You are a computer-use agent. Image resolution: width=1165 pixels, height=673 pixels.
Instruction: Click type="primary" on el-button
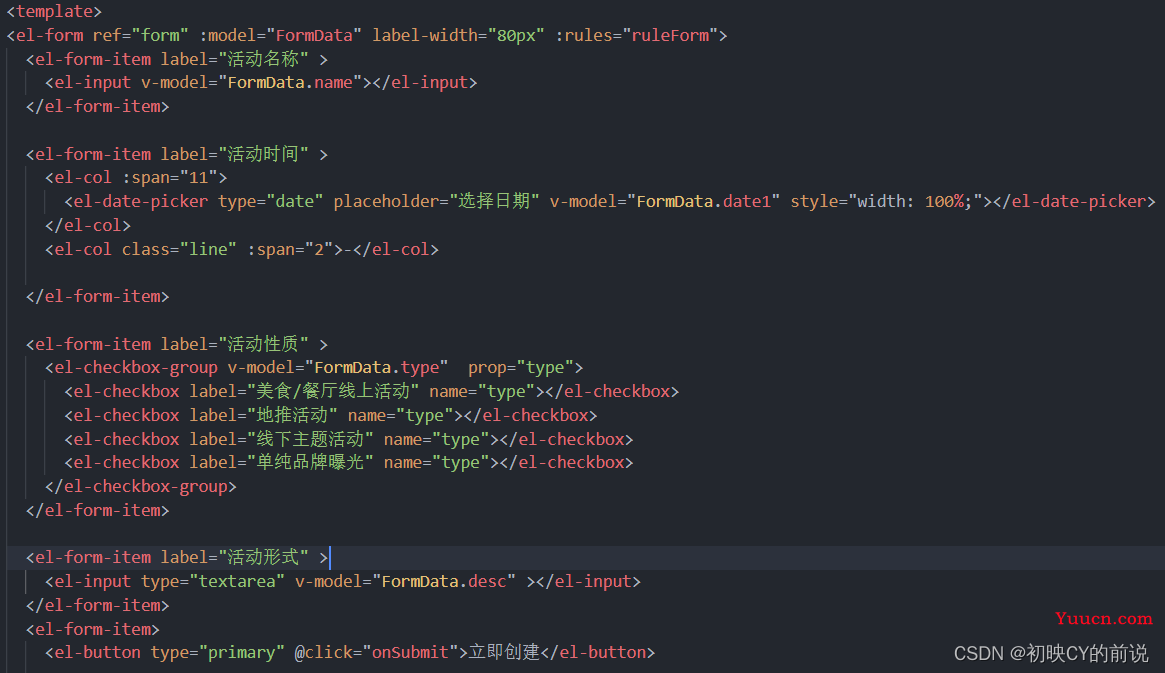point(217,652)
